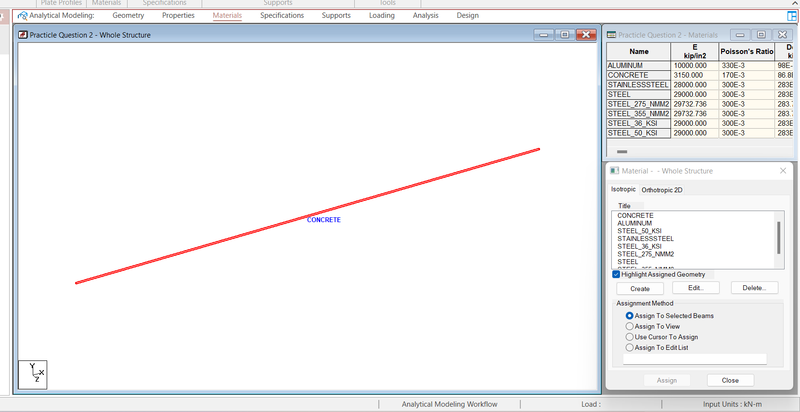The image size is (800, 412).
Task: Select STEEL in the Title list
Action: tap(628, 262)
